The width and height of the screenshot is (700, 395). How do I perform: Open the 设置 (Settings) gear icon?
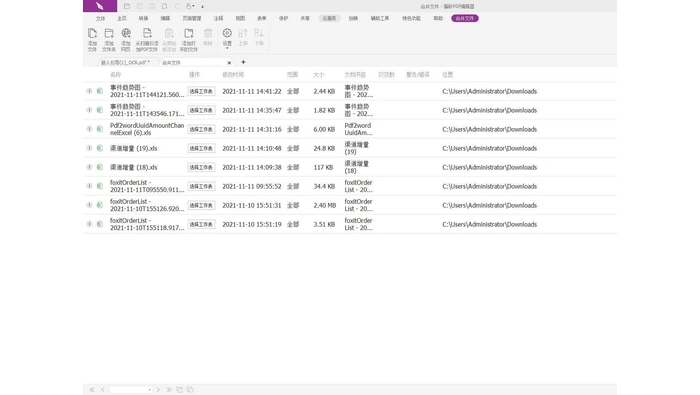click(x=227, y=33)
